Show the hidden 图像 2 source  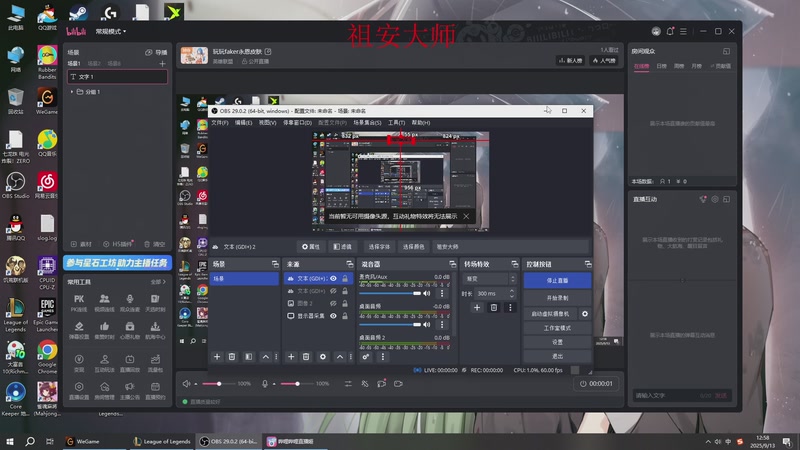click(333, 303)
